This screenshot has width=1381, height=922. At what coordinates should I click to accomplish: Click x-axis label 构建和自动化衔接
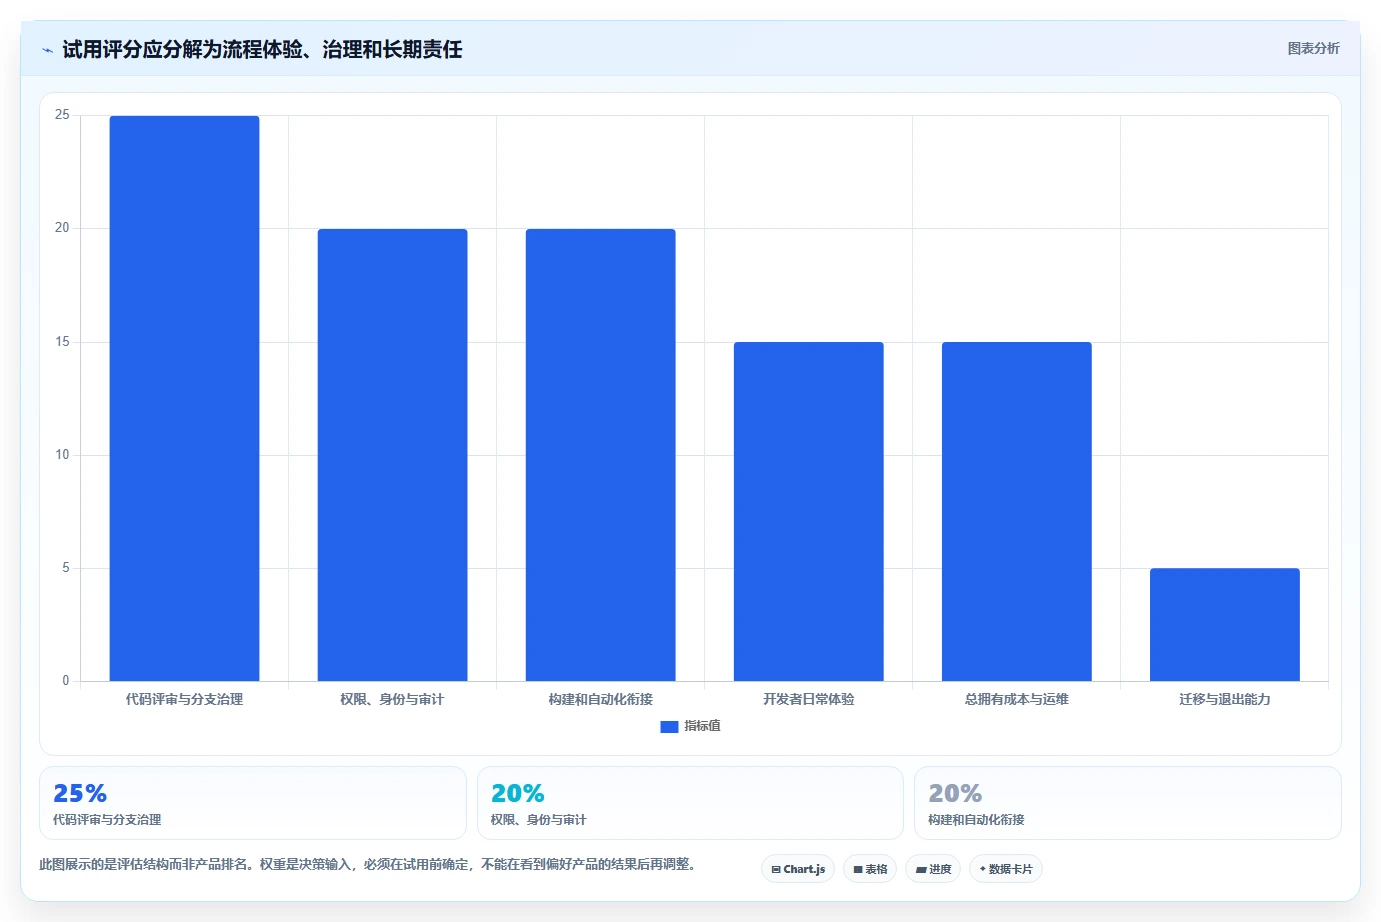[x=600, y=699]
